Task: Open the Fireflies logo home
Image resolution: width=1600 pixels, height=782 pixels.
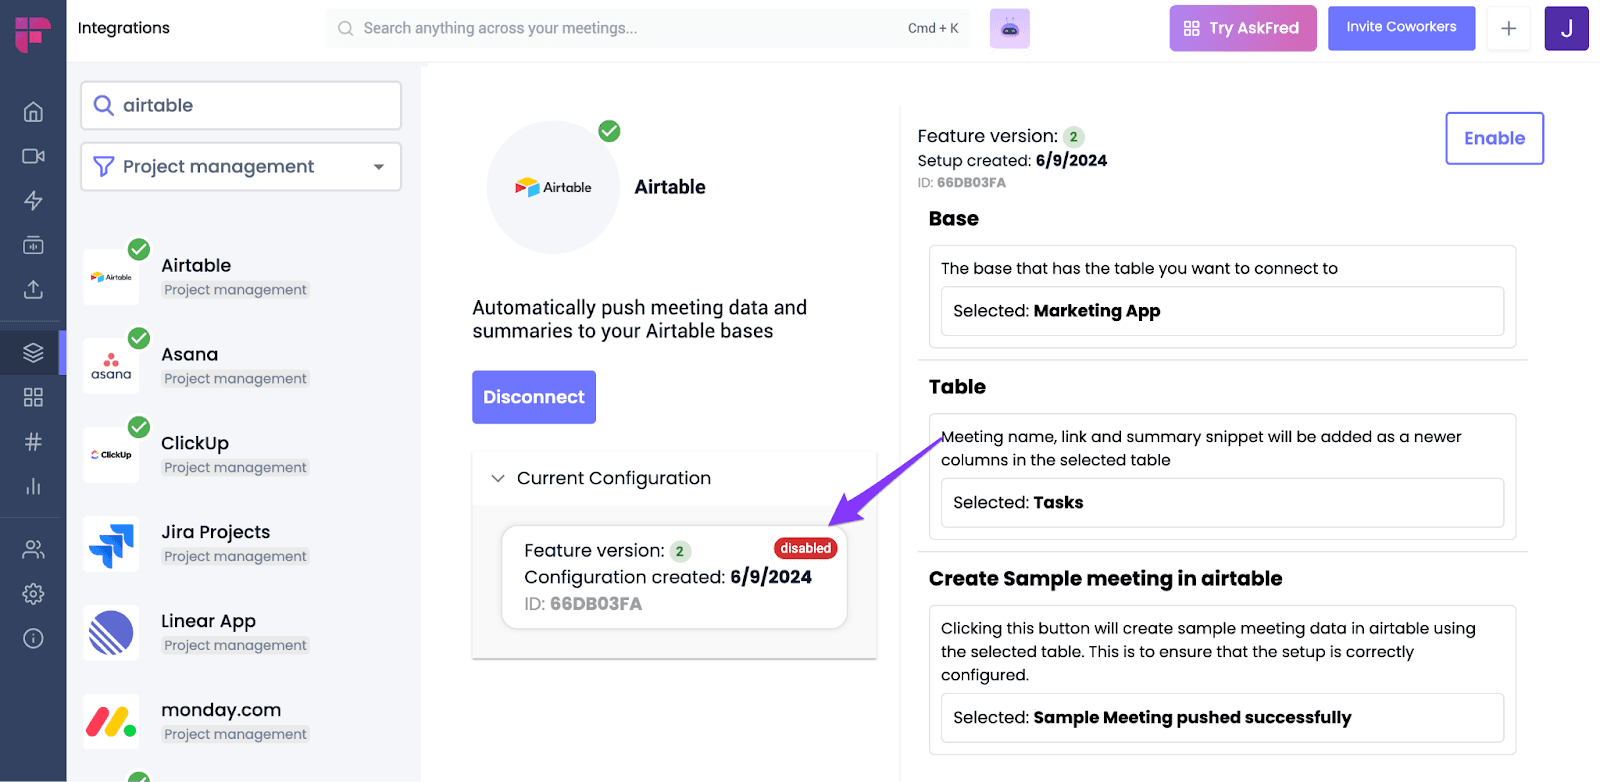Action: click(x=33, y=33)
